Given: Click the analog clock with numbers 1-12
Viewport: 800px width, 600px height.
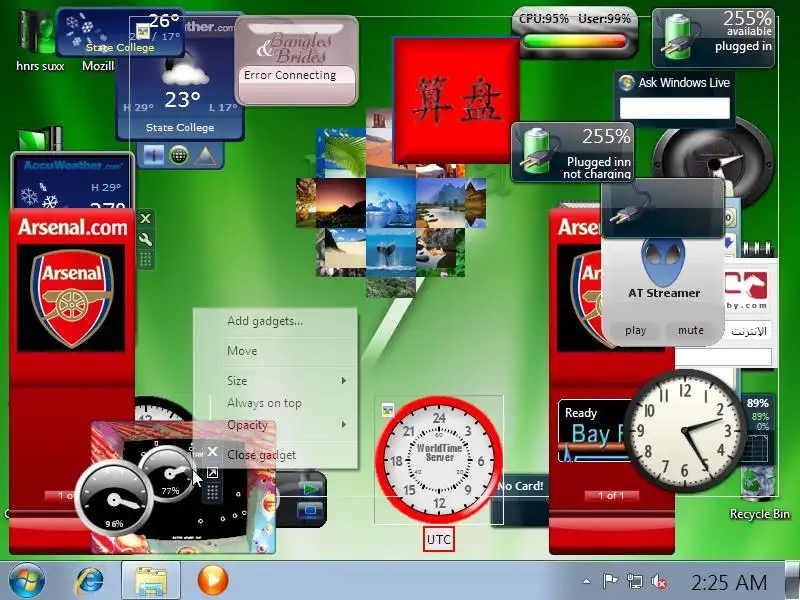Looking at the screenshot, I should 684,431.
